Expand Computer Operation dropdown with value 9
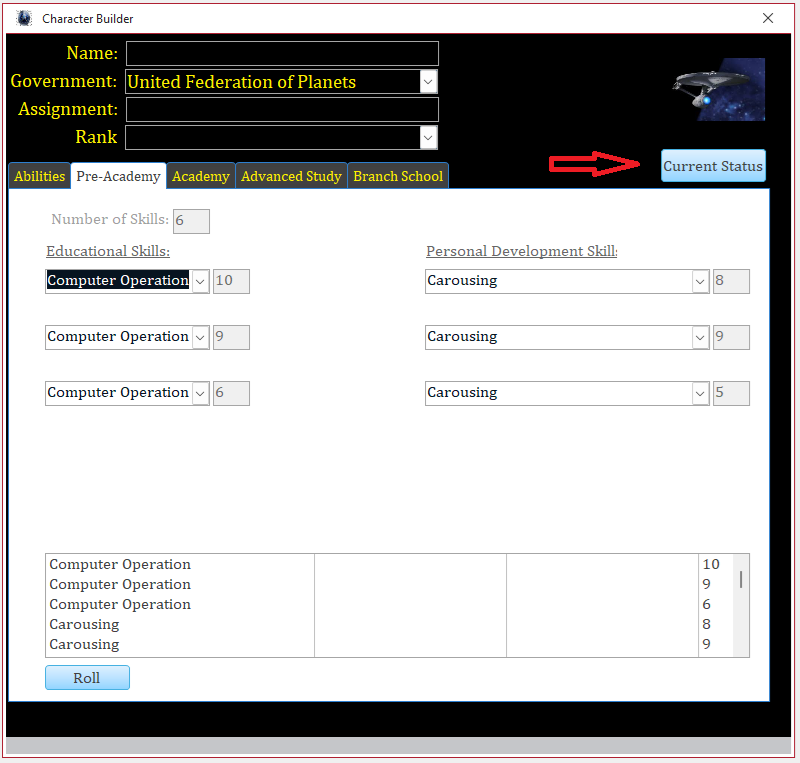The height and width of the screenshot is (763, 800). (x=201, y=337)
